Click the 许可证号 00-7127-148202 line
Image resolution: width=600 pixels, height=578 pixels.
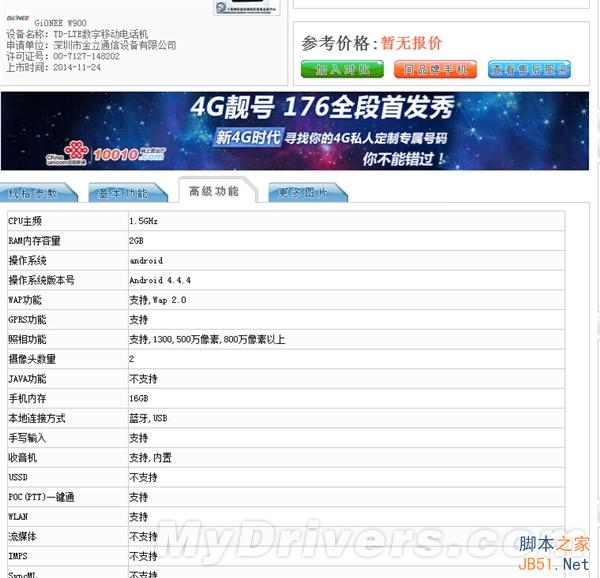tap(63, 56)
